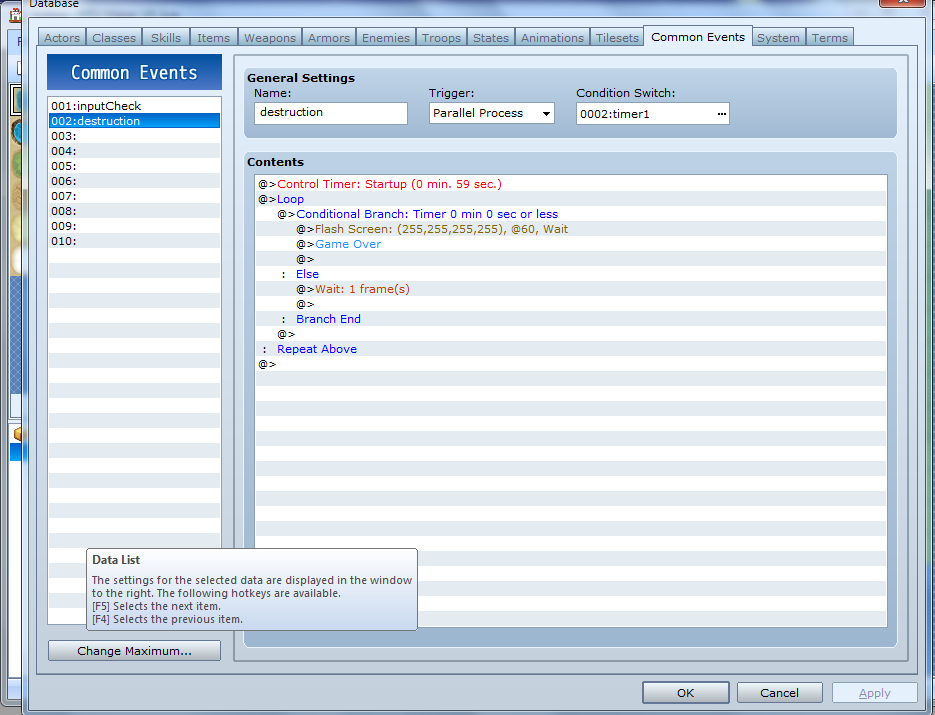This screenshot has height=715, width=935.
Task: Switch to the Enemies tab
Action: 385,38
